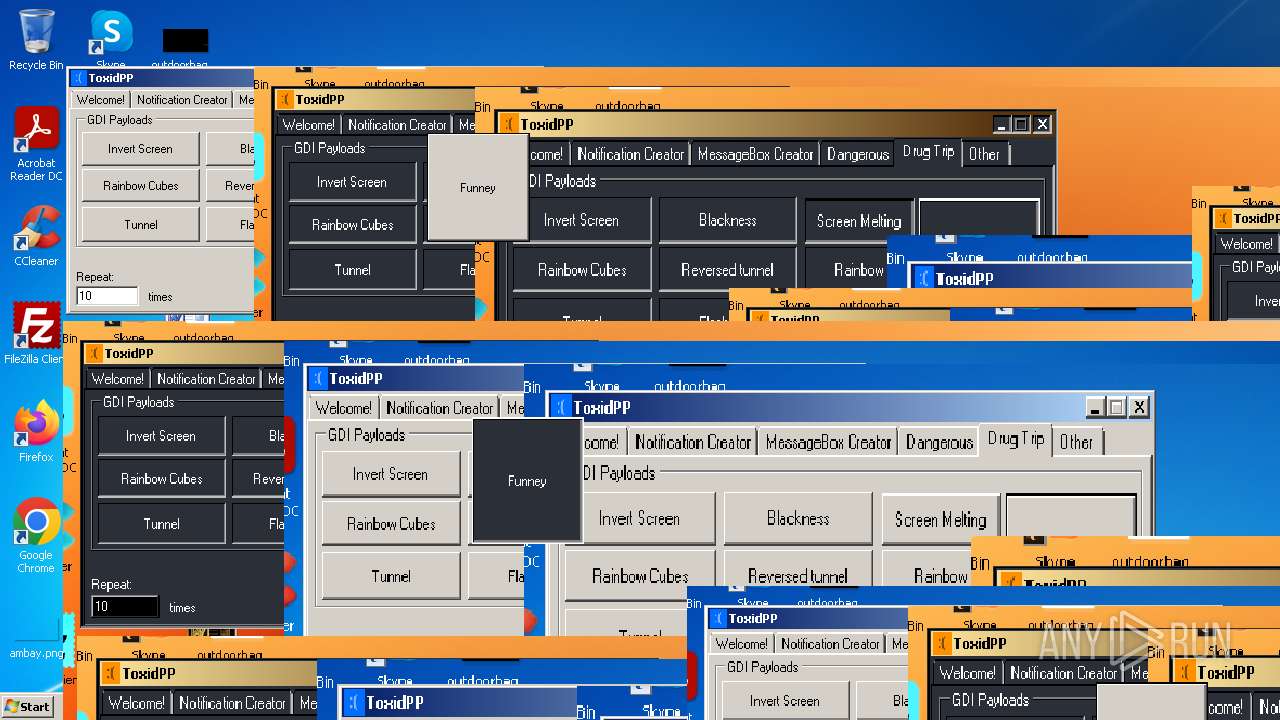Open Notification Creator in light ToxidPP window with Repeat field
The height and width of the screenshot is (720, 1280).
point(182,100)
